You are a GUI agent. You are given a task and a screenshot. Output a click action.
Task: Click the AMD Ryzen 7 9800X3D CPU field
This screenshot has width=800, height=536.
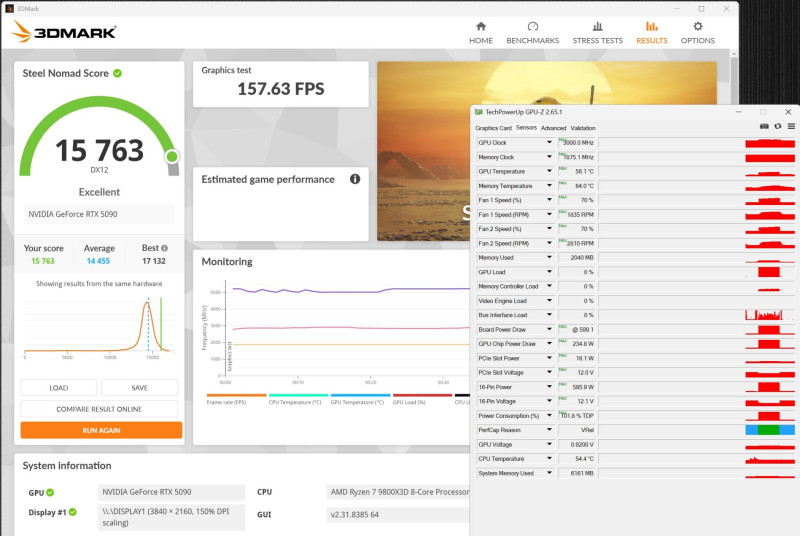pyautogui.click(x=398, y=492)
